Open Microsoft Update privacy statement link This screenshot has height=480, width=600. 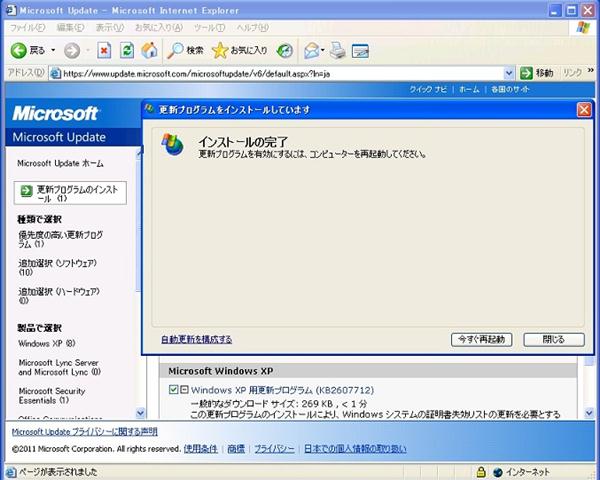(85, 432)
